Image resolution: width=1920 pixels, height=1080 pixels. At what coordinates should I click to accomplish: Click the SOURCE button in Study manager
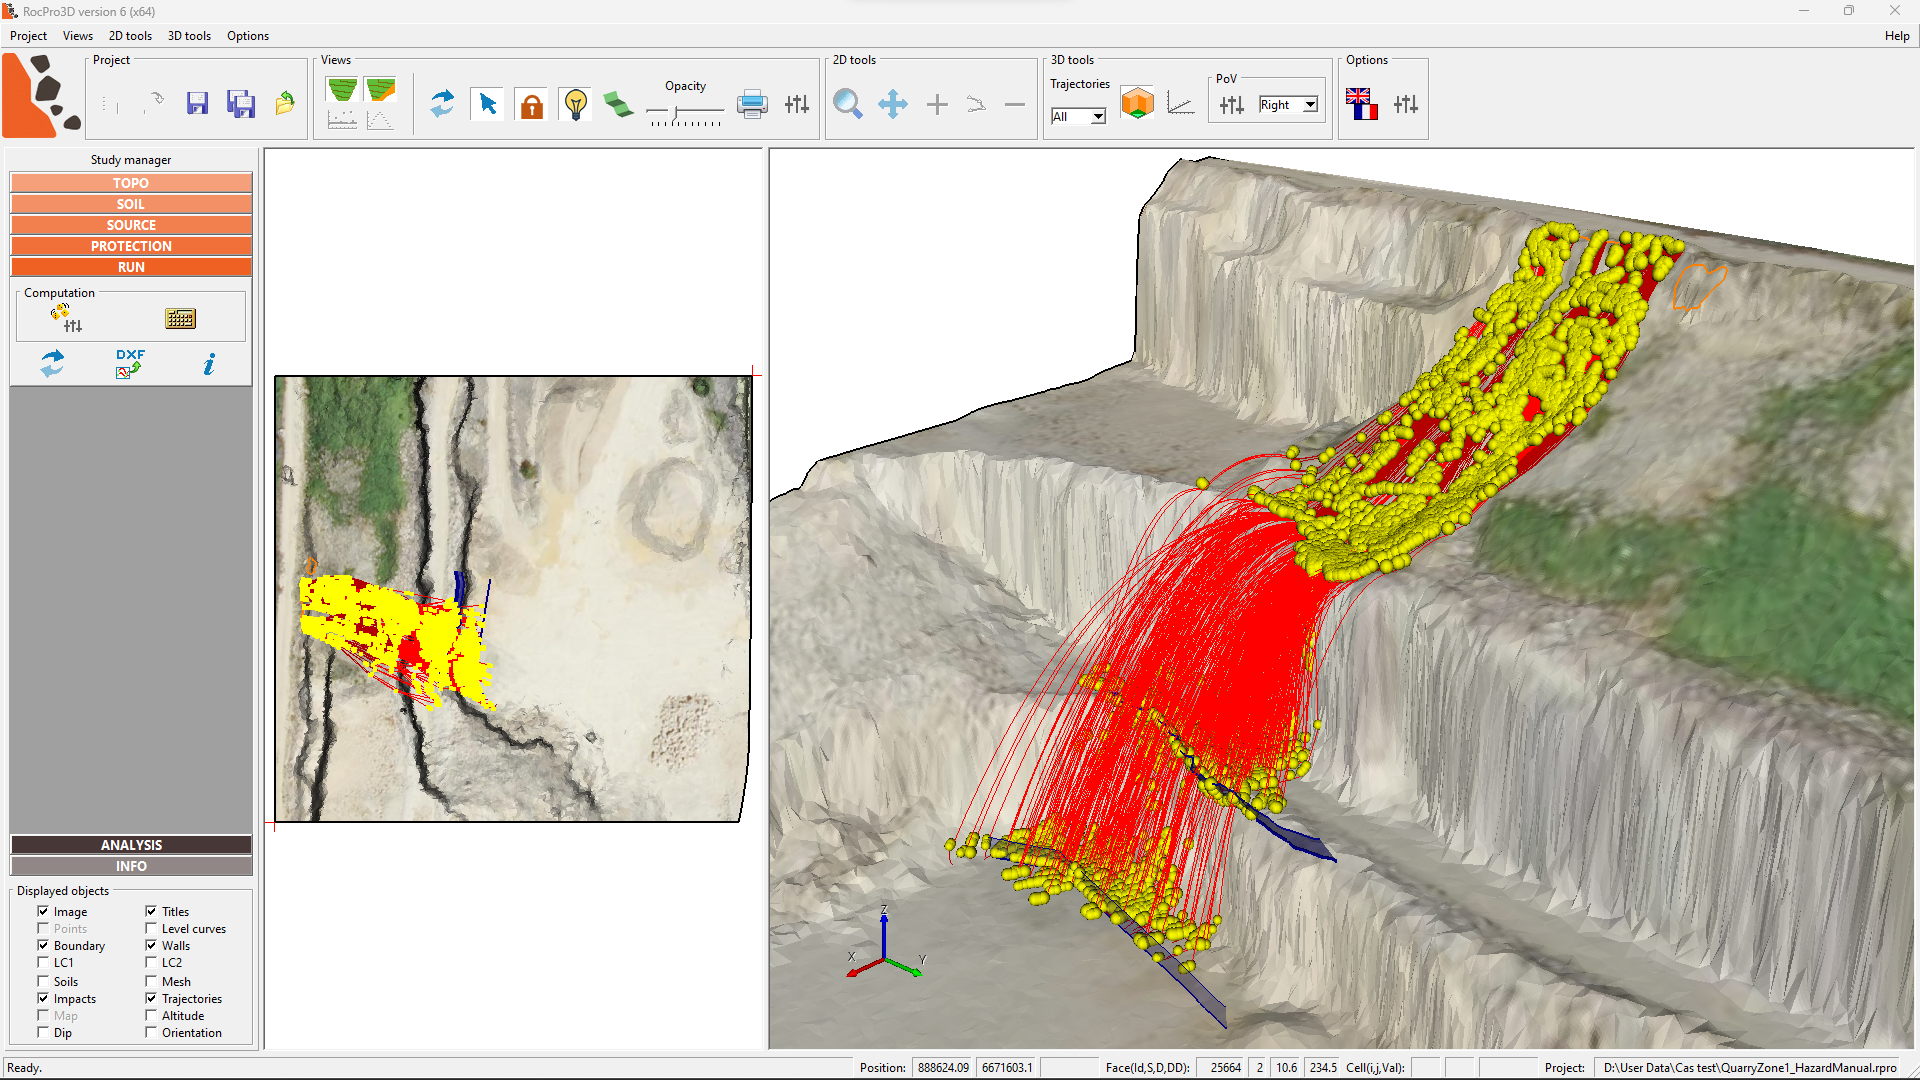131,224
